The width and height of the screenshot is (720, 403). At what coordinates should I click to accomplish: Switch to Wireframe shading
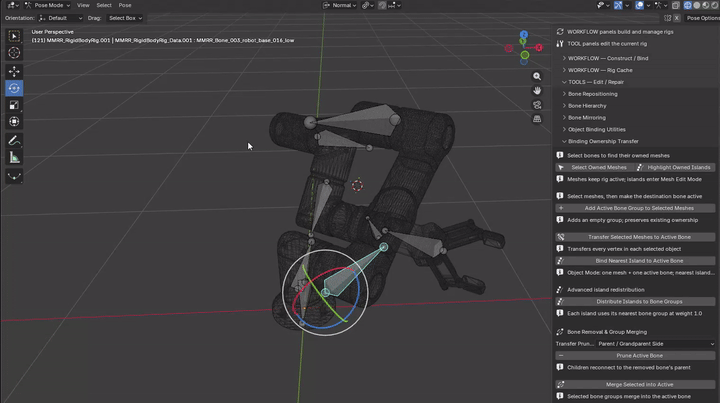687,5
